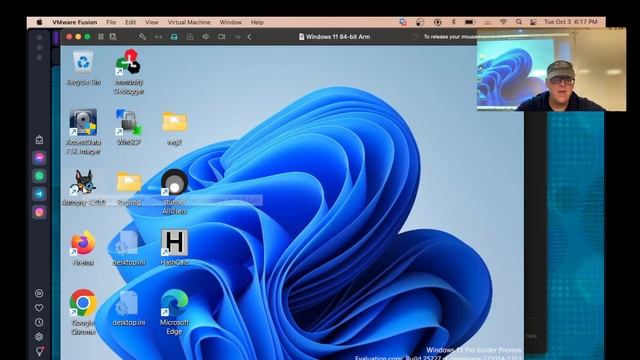The image size is (640, 360).
Task: Click the heart icon in left sidebar
Action: [39, 308]
